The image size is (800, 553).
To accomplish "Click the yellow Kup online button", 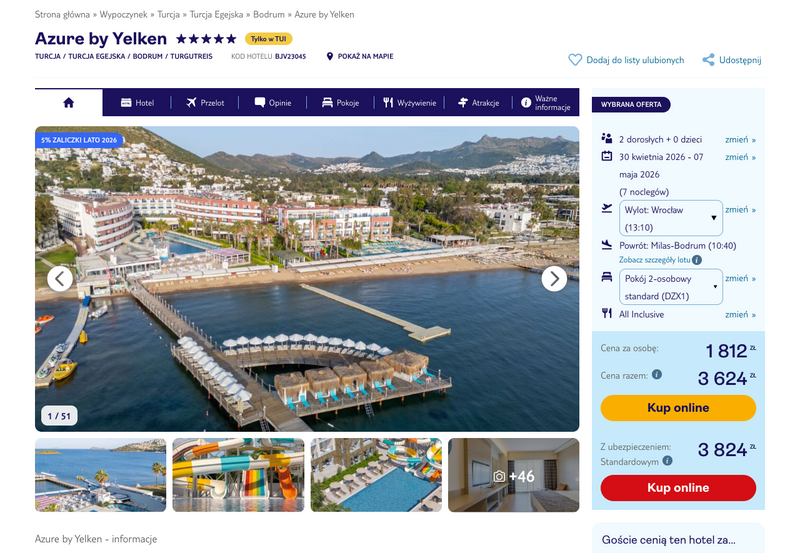I will point(678,408).
